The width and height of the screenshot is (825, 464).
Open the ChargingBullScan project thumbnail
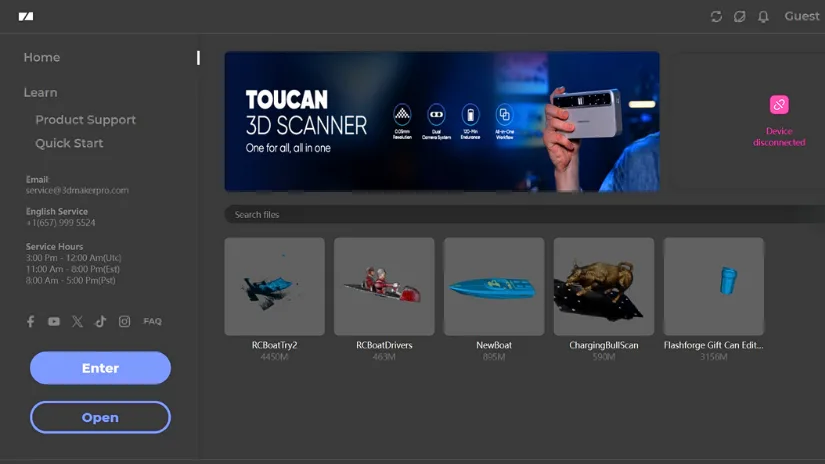pyautogui.click(x=603, y=286)
